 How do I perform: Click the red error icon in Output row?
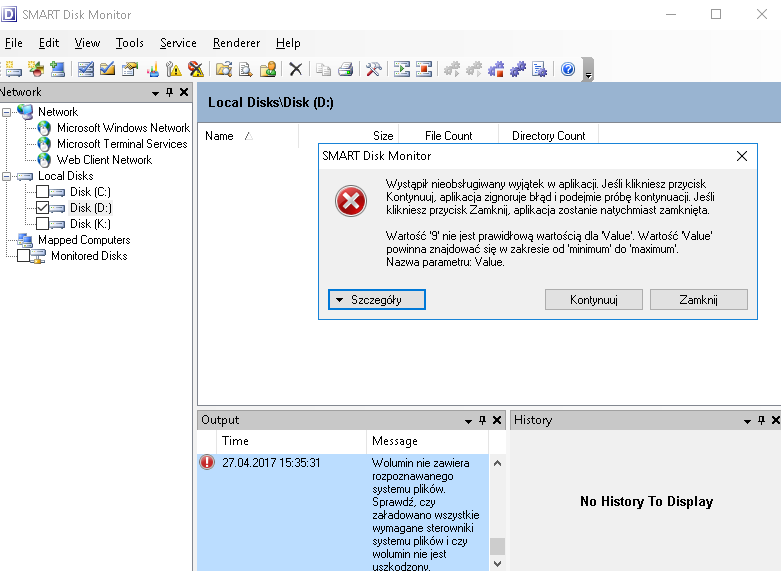[207, 462]
